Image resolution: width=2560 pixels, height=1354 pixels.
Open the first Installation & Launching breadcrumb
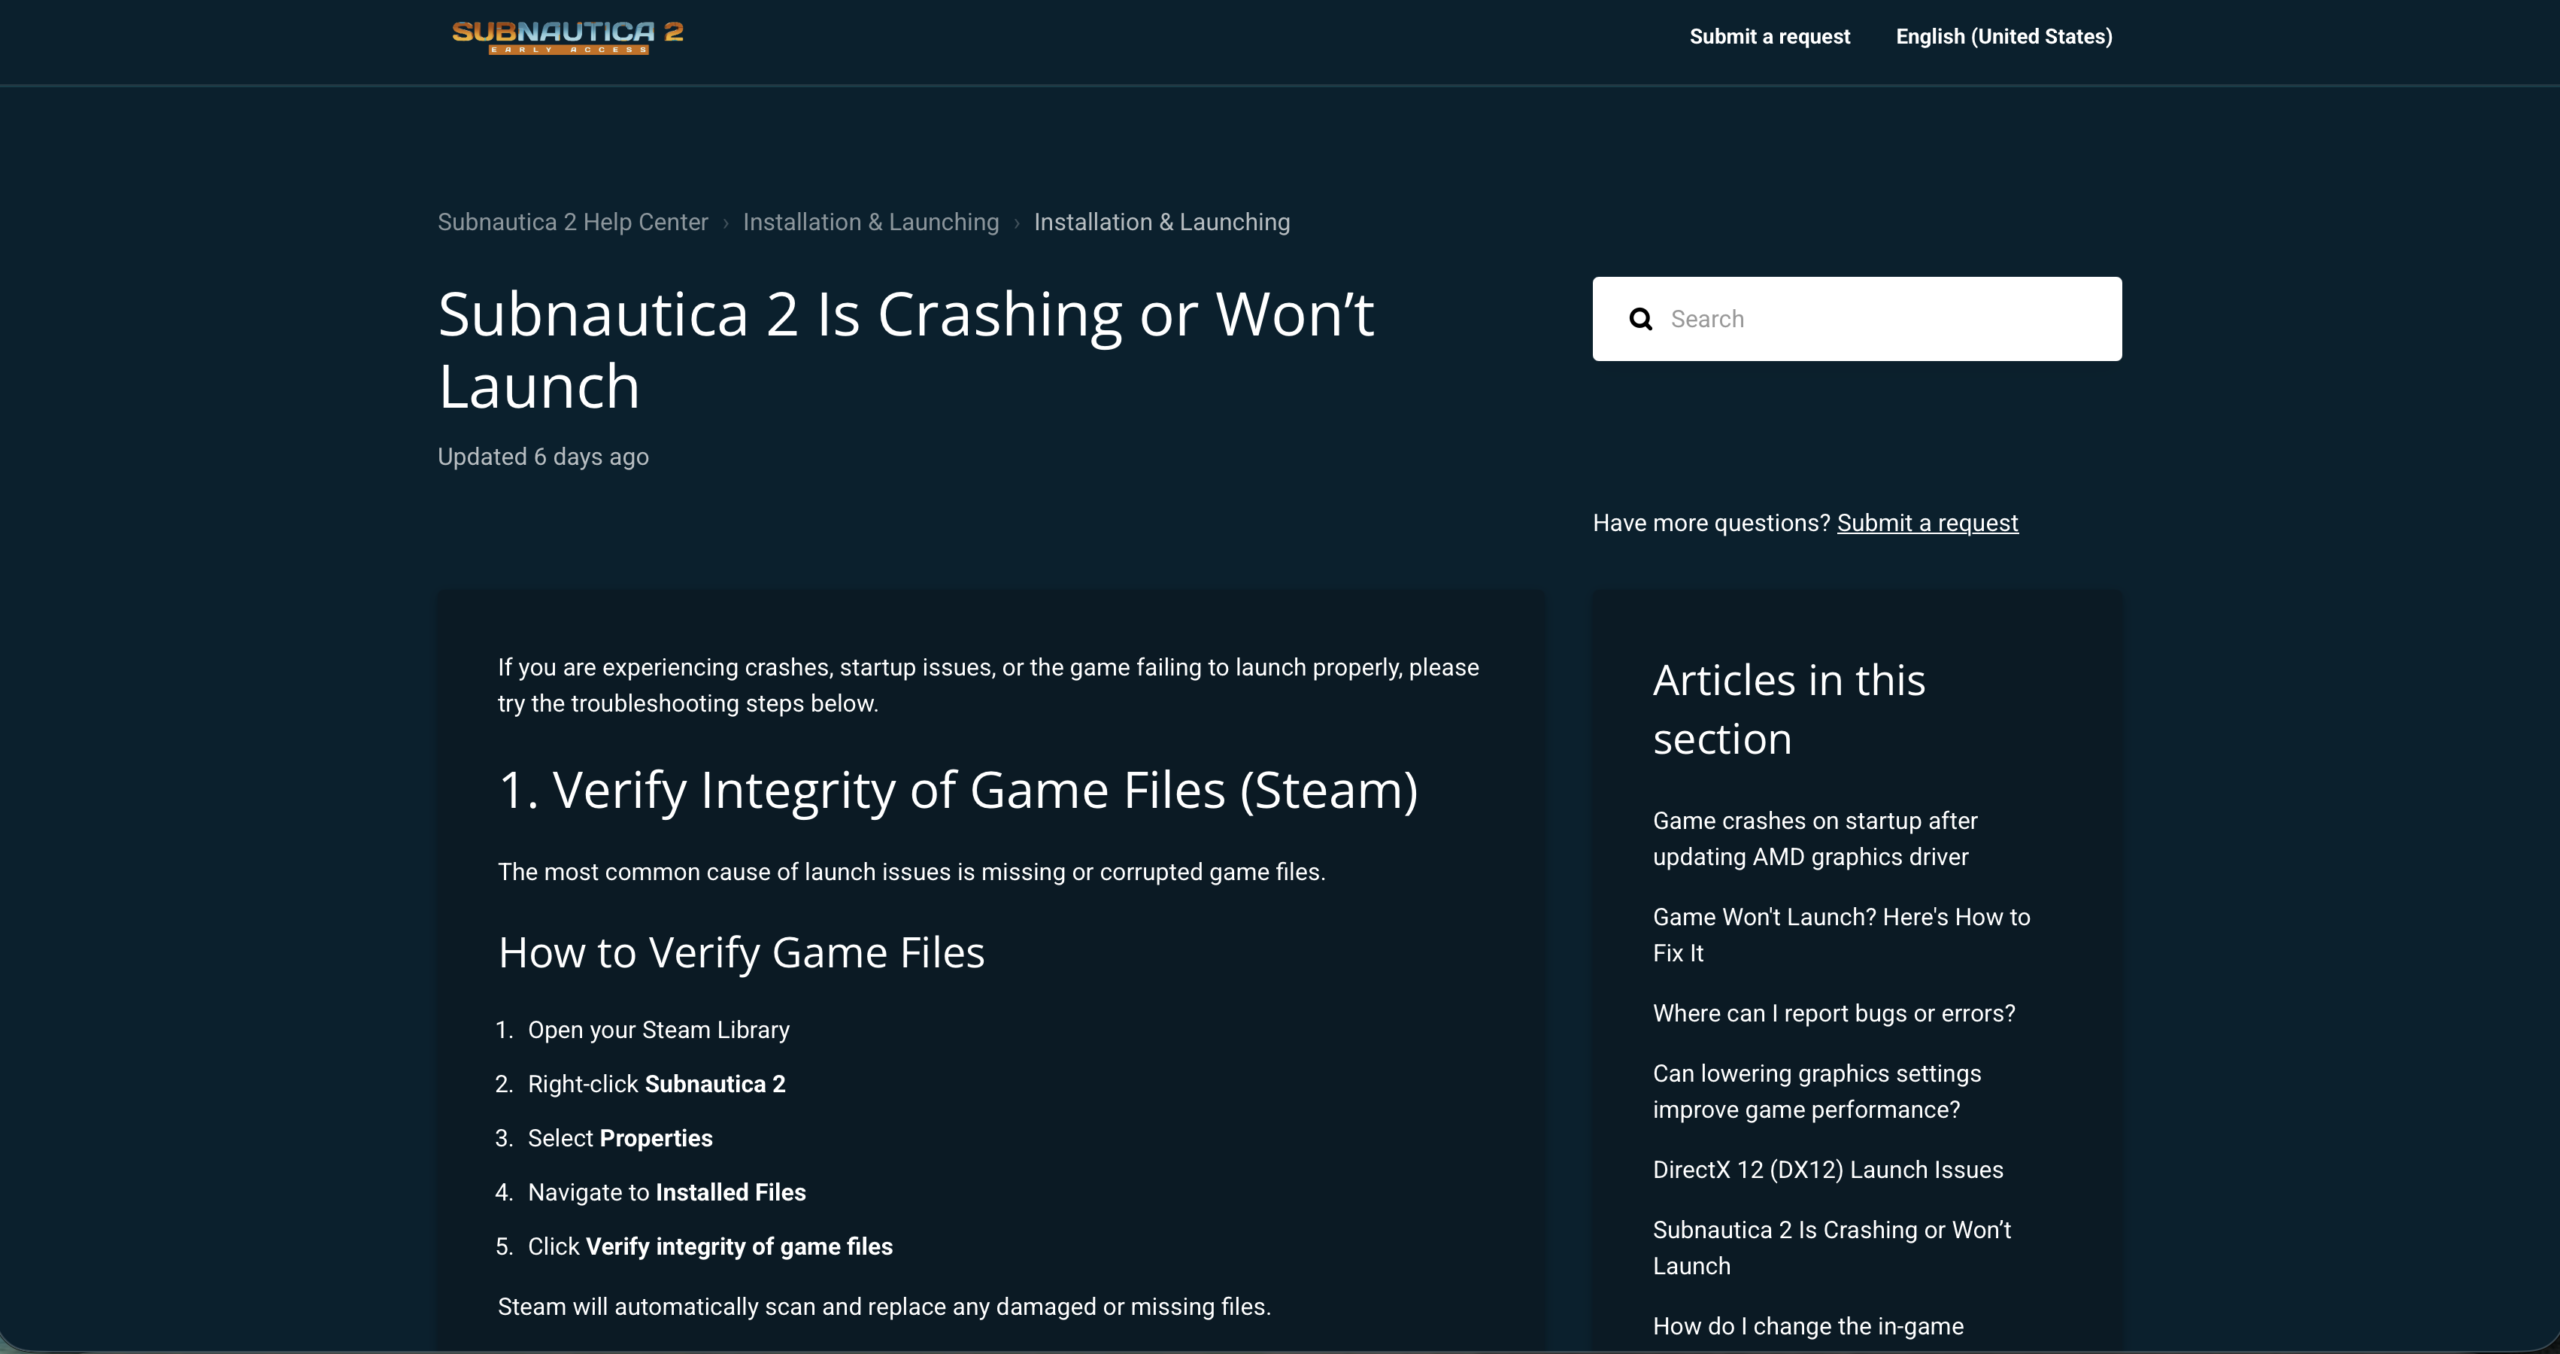(871, 222)
